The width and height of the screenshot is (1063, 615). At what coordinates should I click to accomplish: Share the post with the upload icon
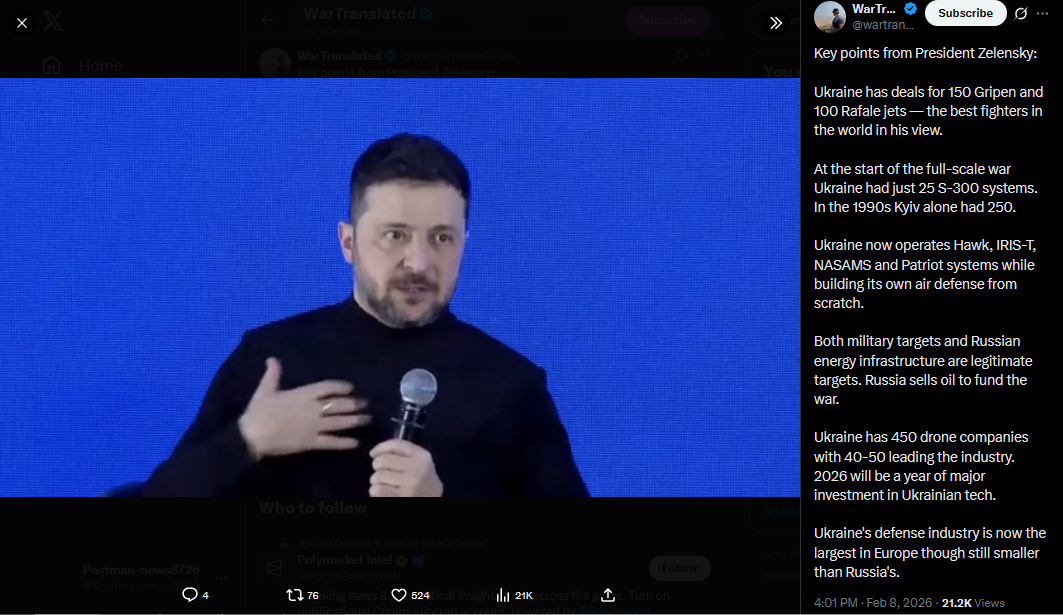(x=608, y=595)
